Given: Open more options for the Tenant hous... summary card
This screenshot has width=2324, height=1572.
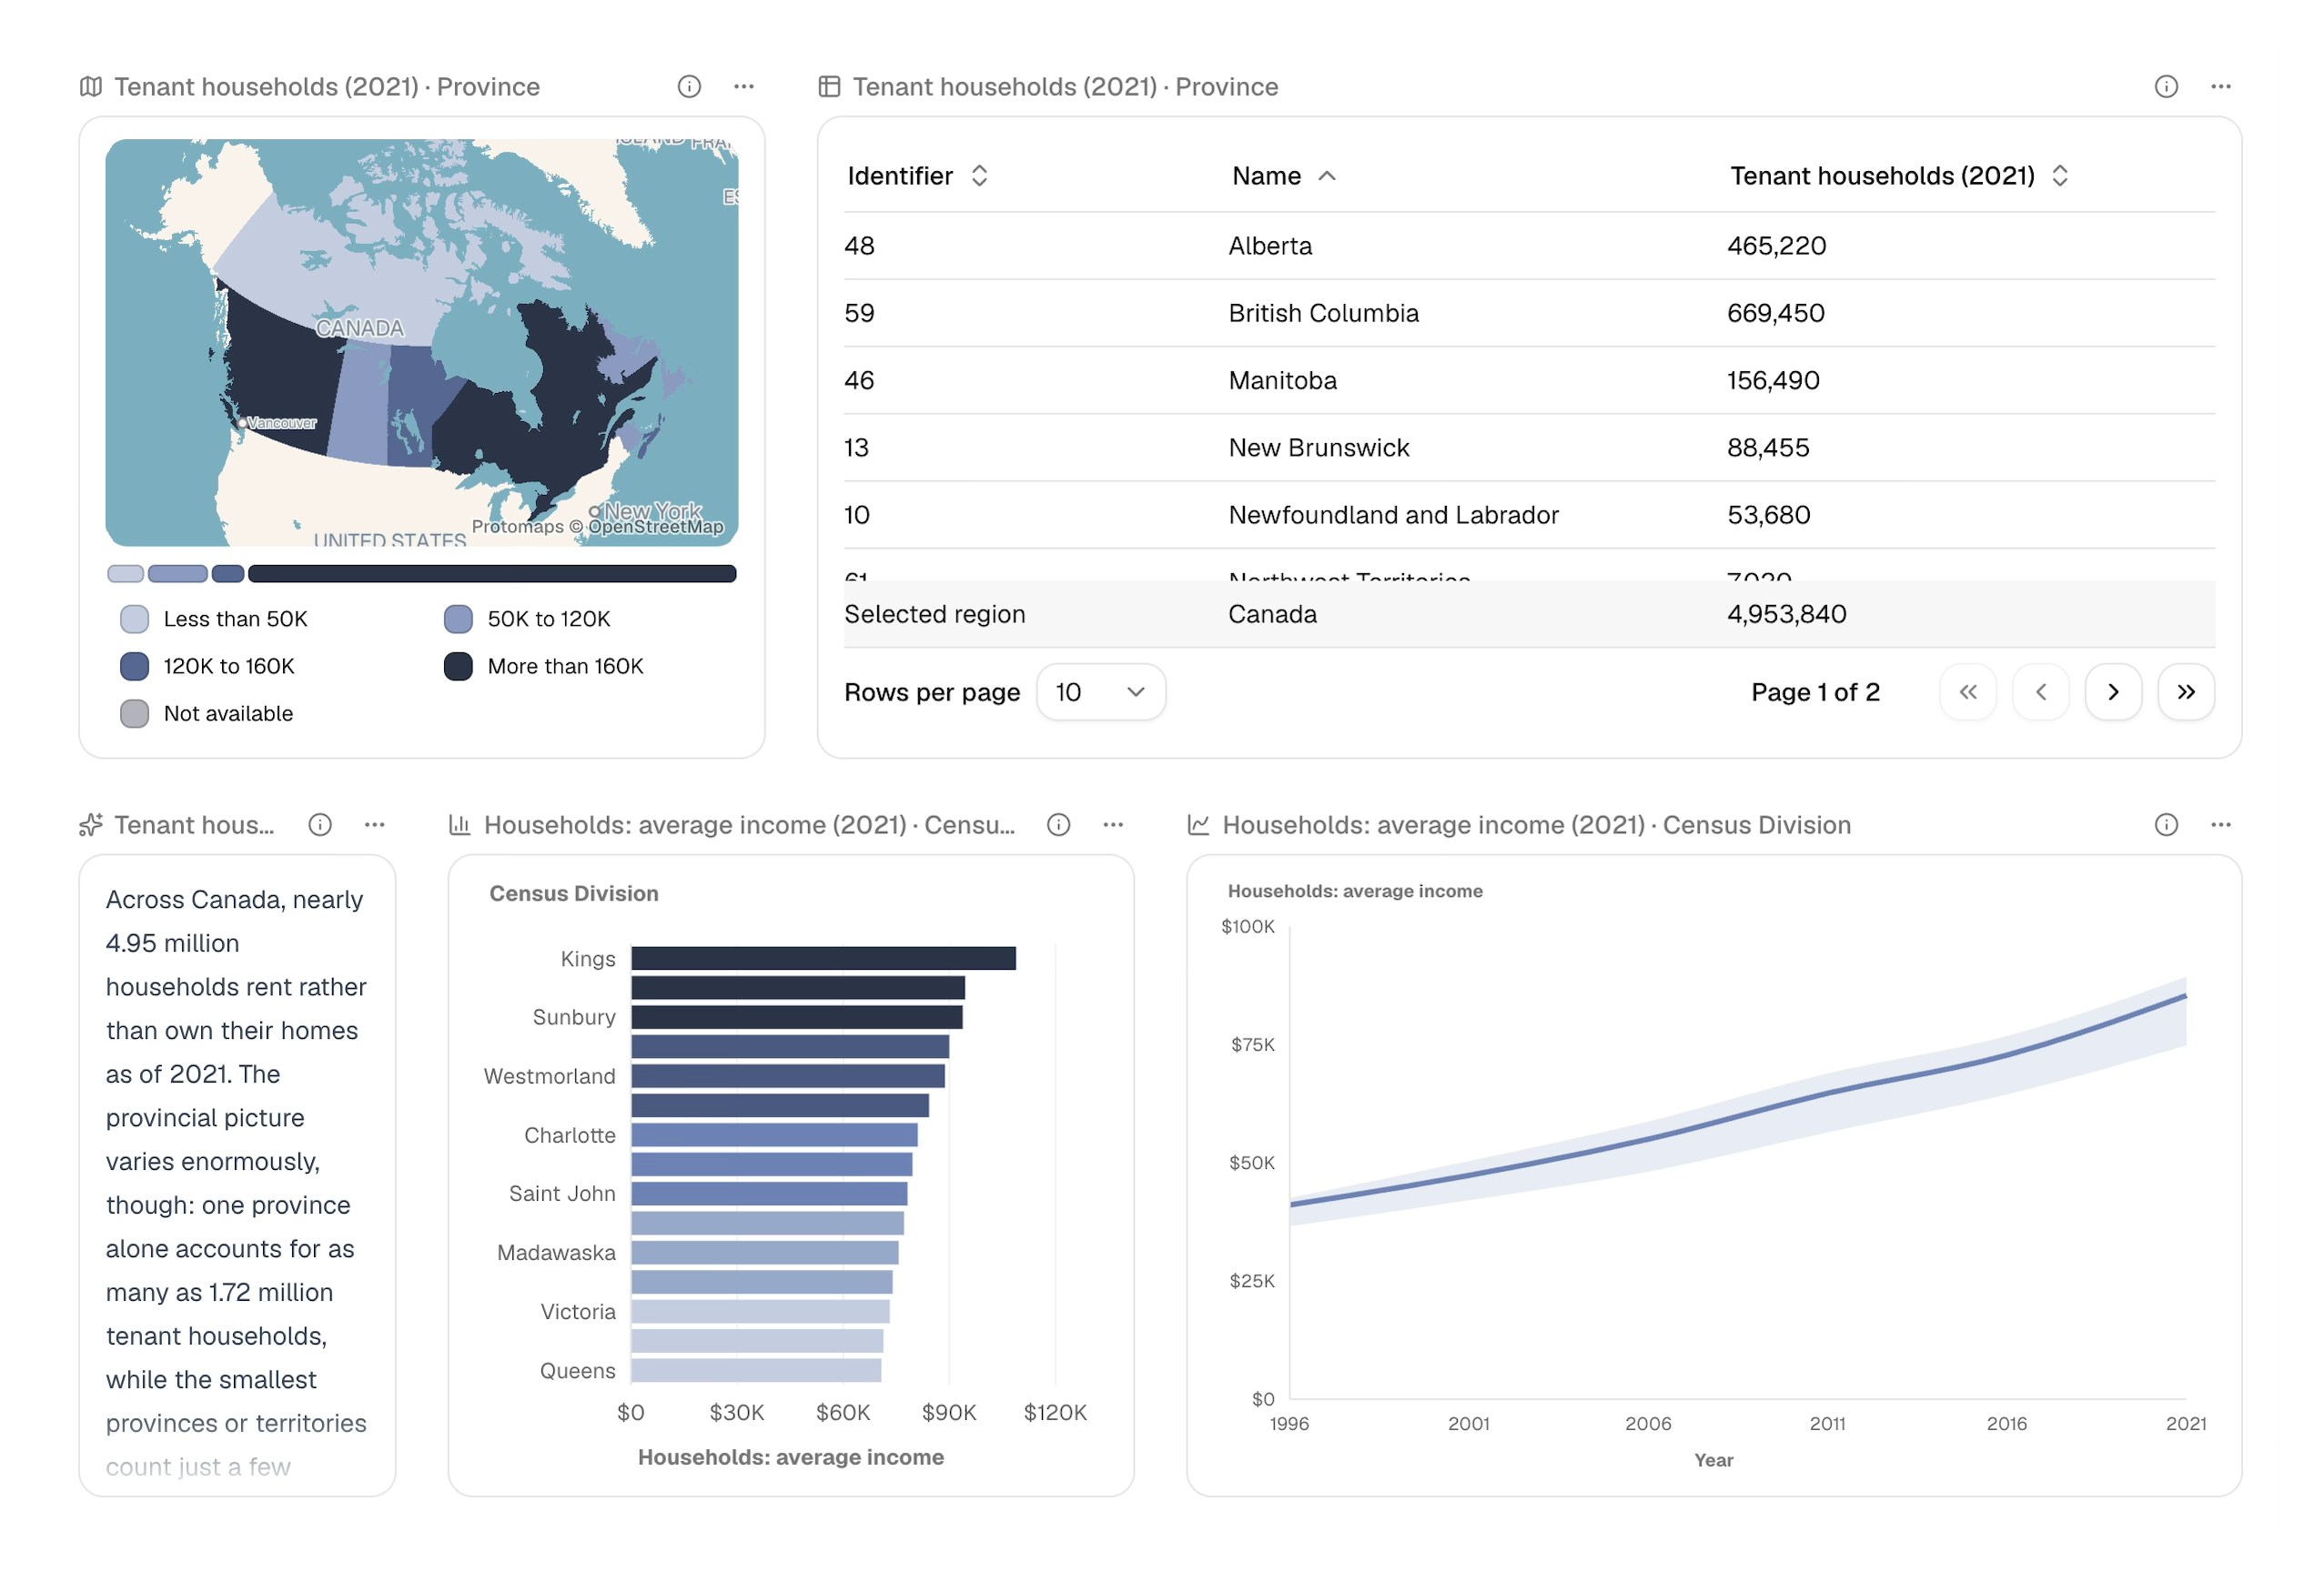Looking at the screenshot, I should pyautogui.click(x=375, y=825).
